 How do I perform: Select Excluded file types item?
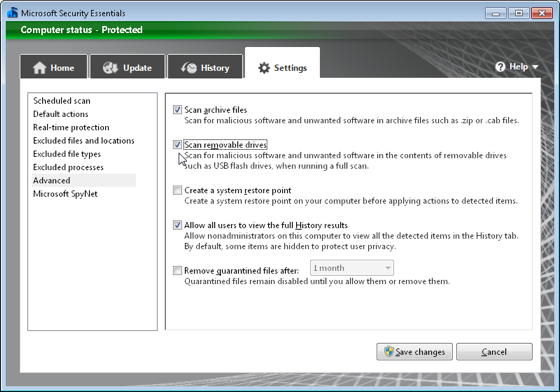tap(67, 154)
